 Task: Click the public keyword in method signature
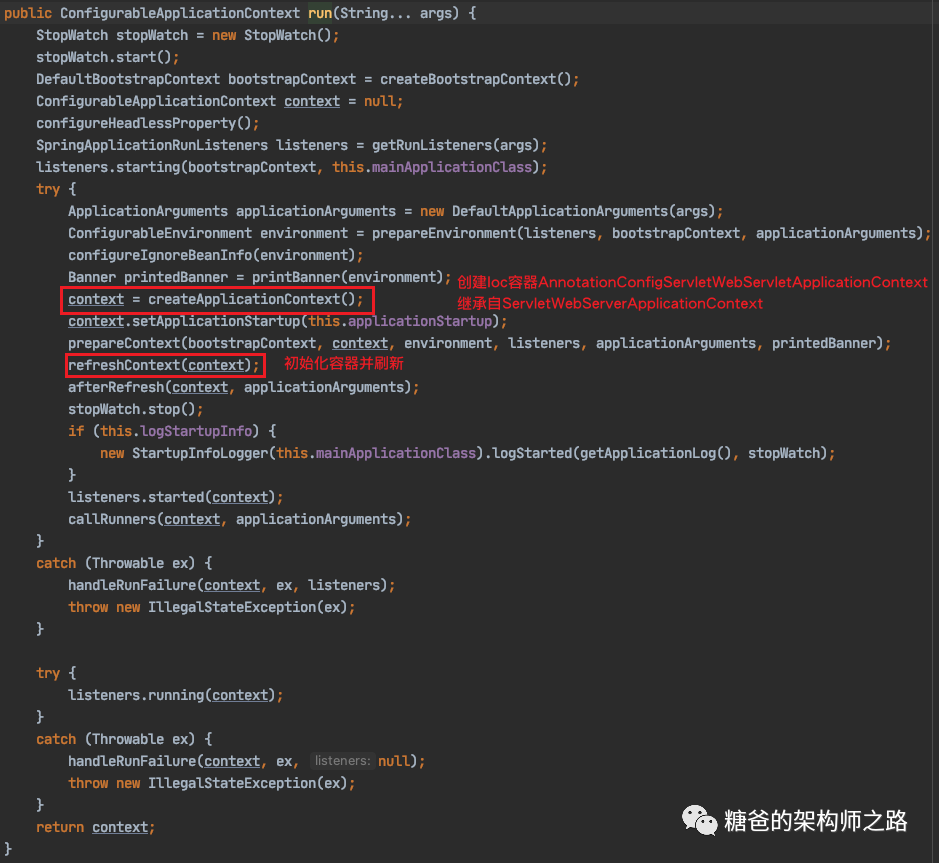(x=28, y=13)
